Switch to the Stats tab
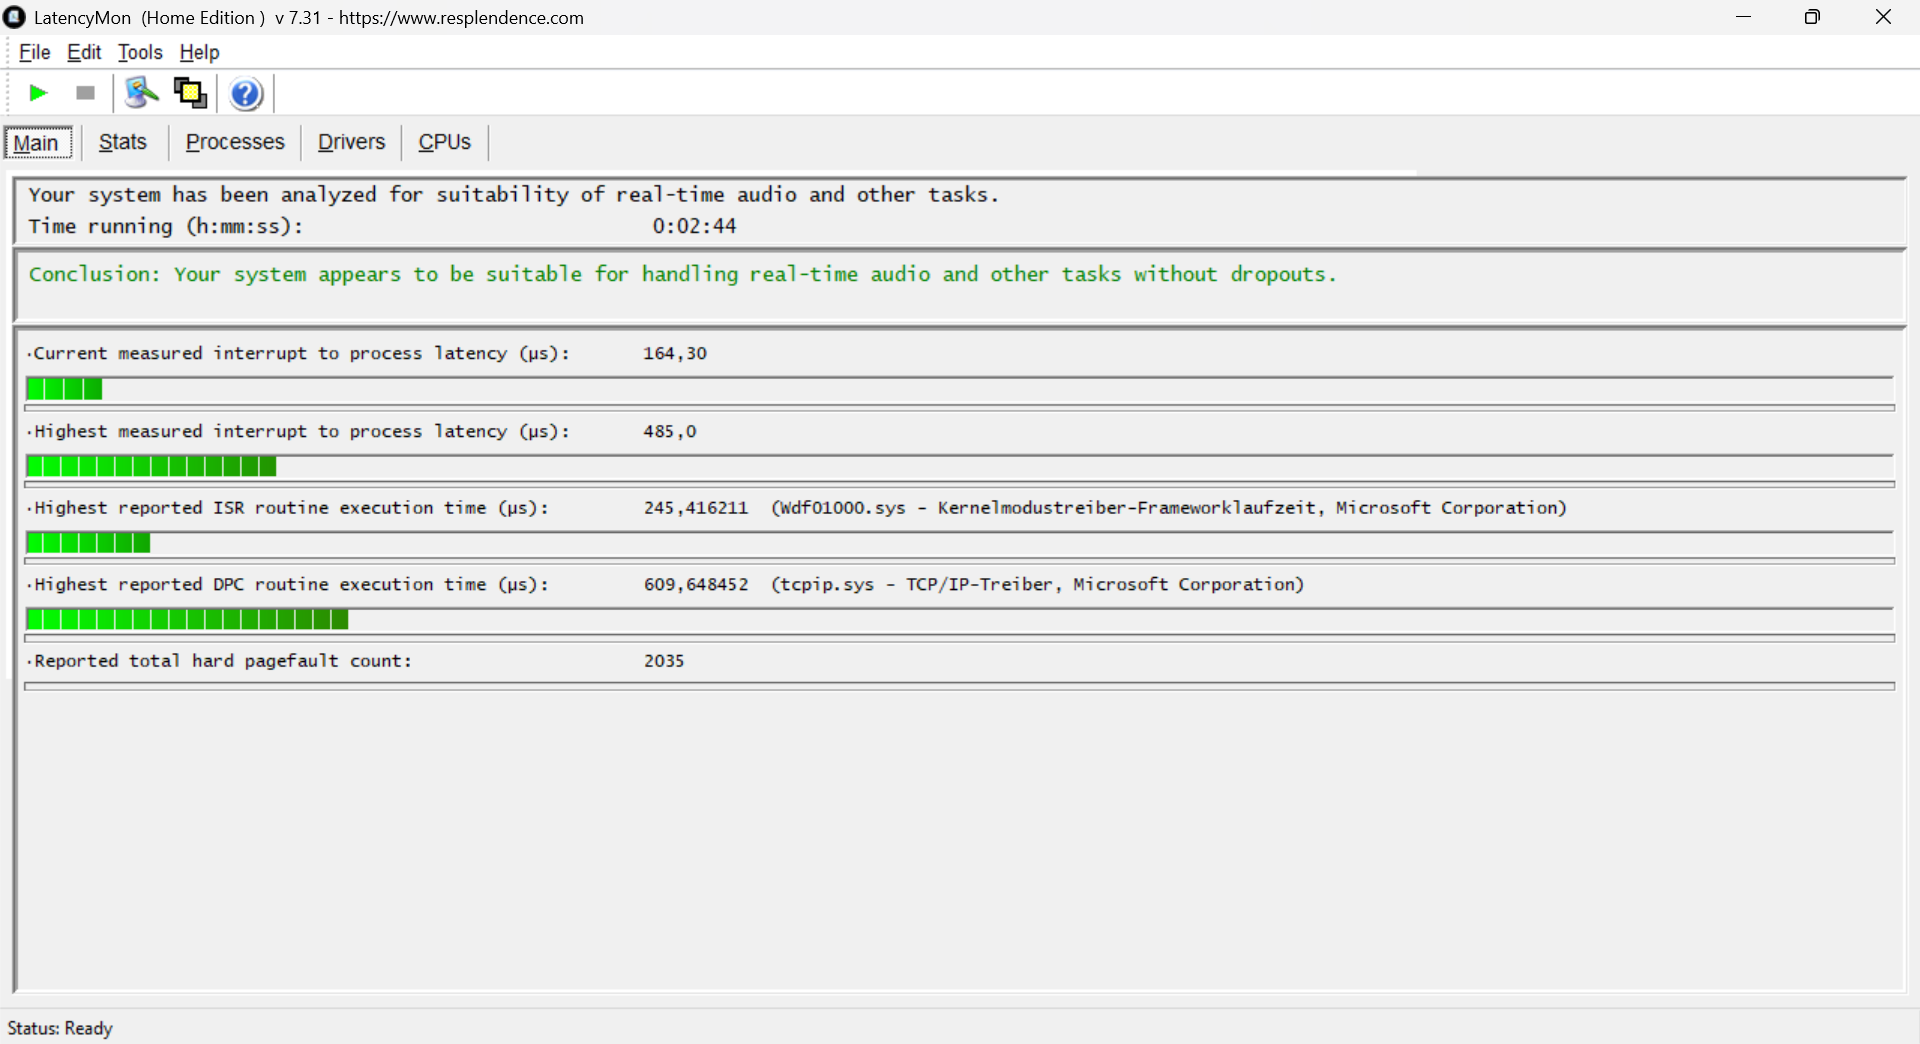Screen dimensions: 1920x1044 pos(123,142)
